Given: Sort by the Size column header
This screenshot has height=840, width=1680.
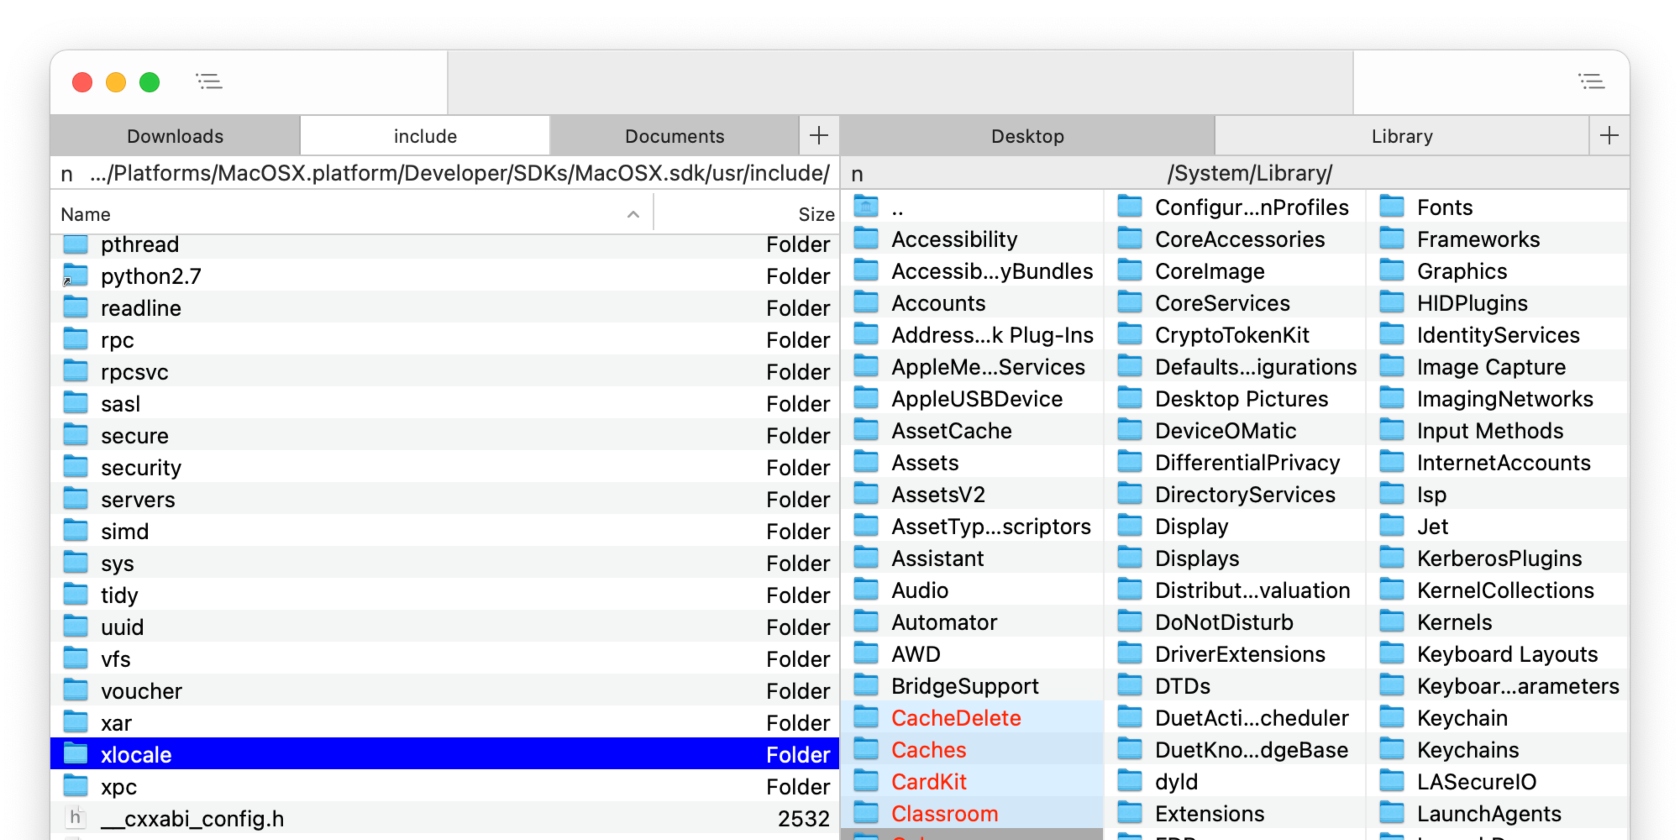Looking at the screenshot, I should [x=747, y=214].
